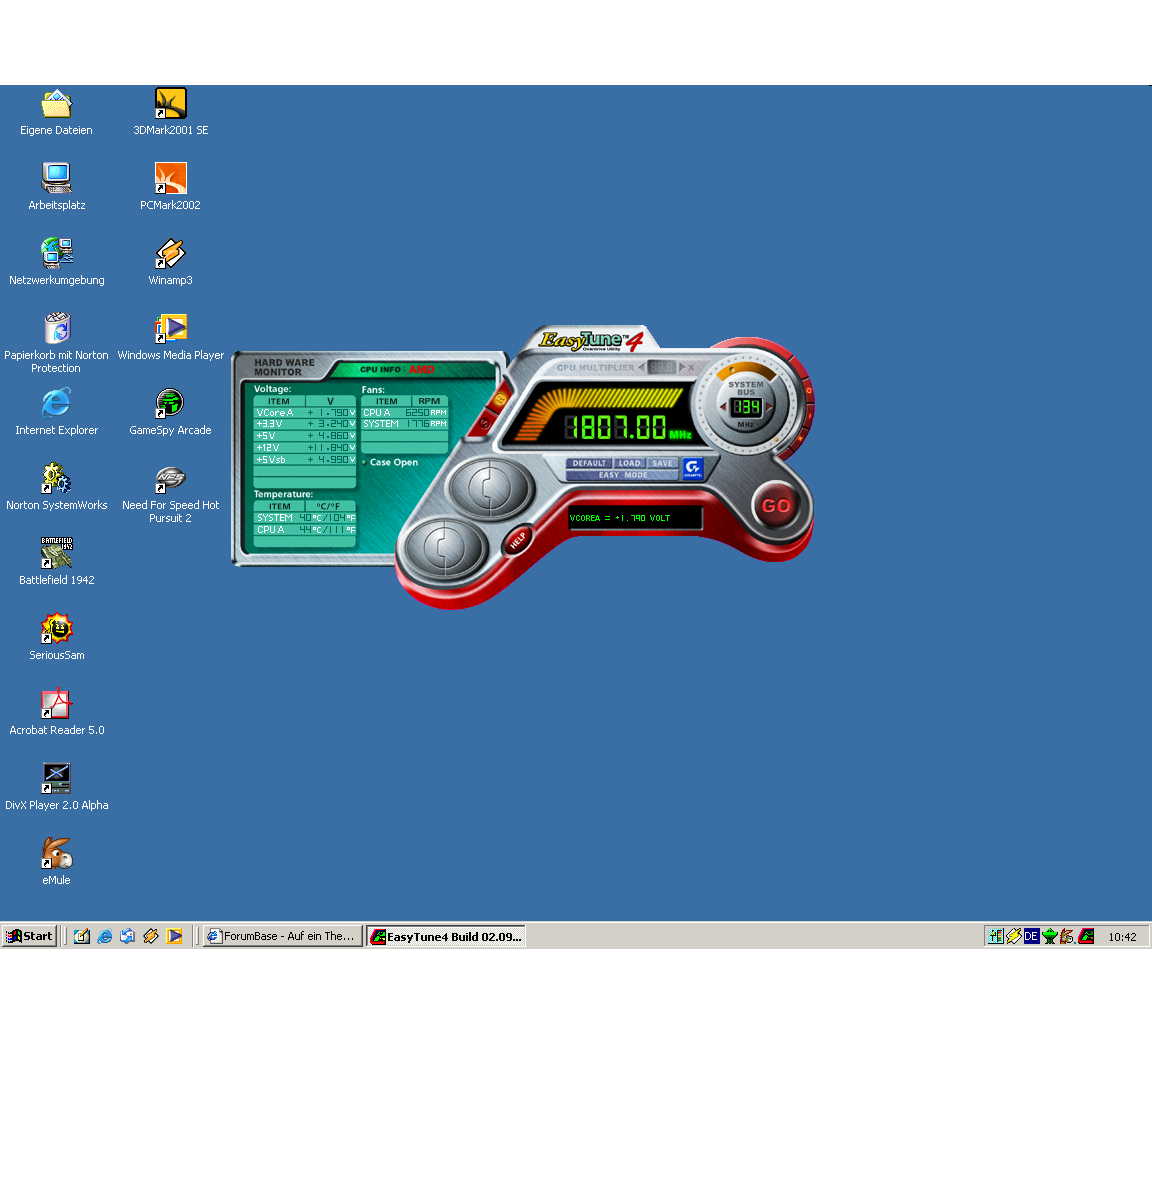Open the Start menu

coord(29,936)
